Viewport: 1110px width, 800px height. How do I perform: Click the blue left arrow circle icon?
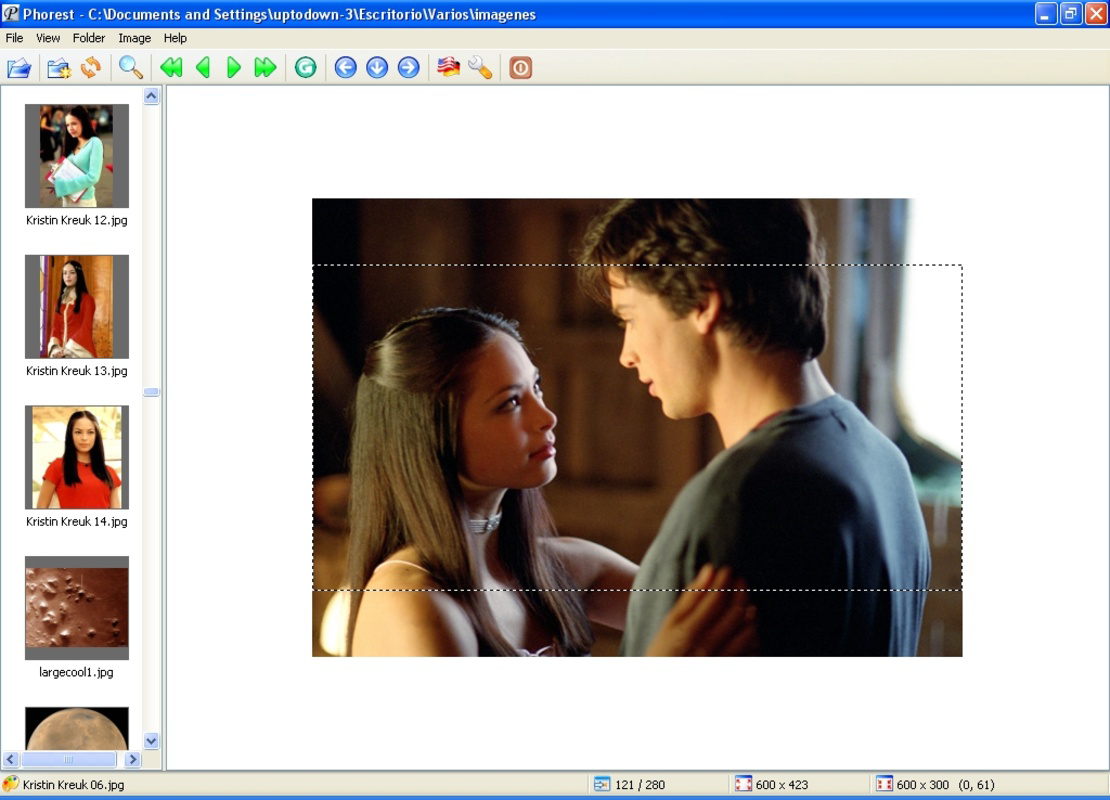345,68
